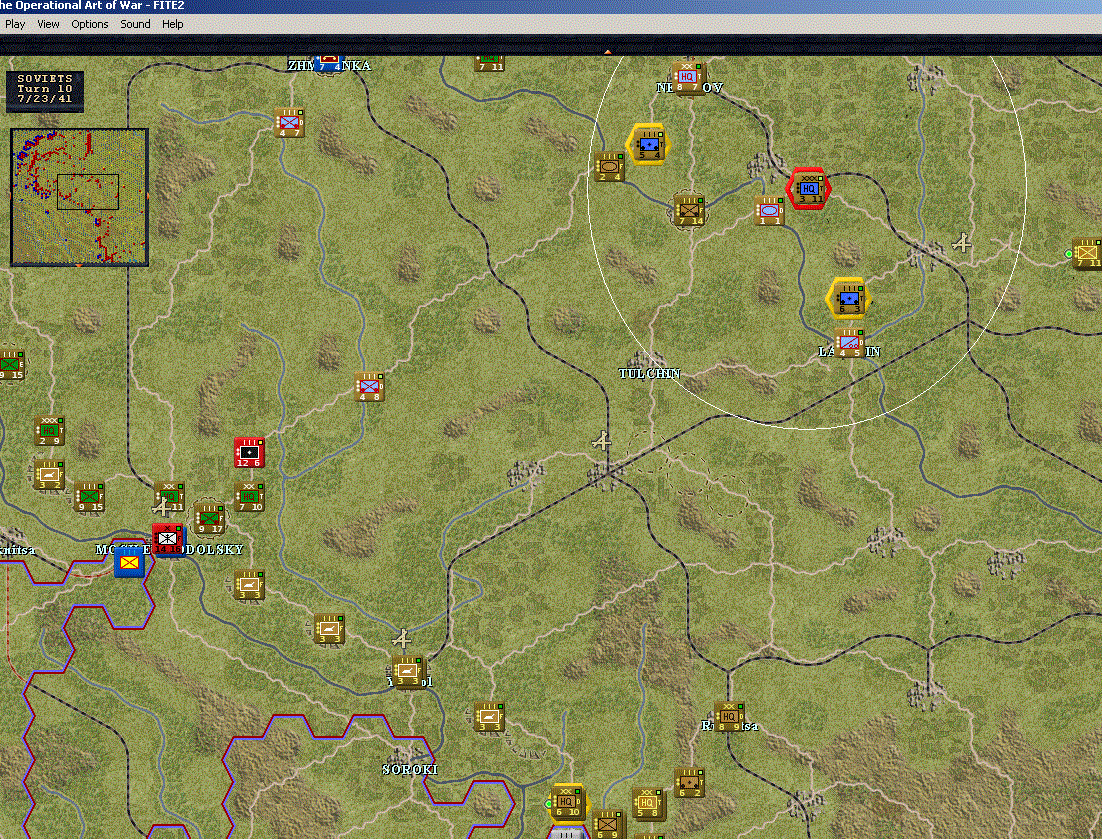Select the blue counter with yellow infantry symbol
Screen dimensions: 1102x839
129,563
